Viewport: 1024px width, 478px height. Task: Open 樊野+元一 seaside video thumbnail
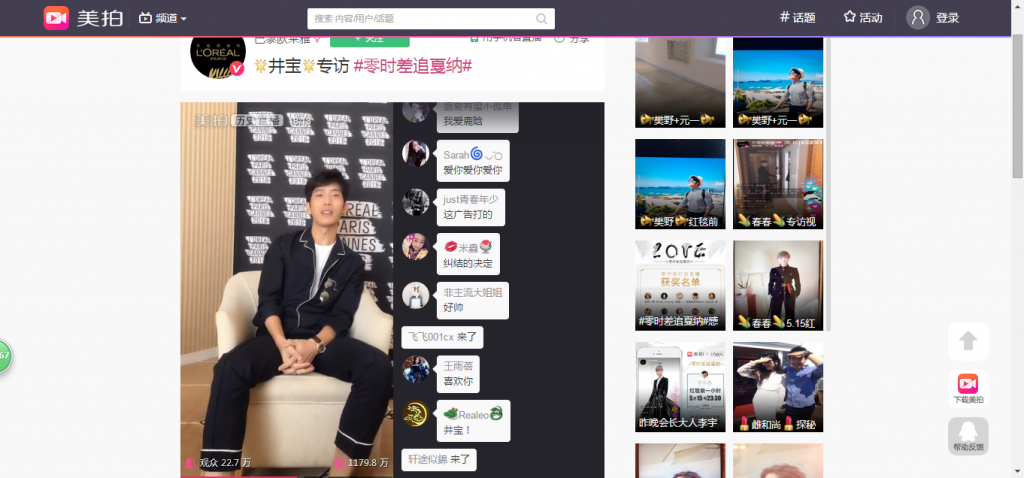[778, 82]
